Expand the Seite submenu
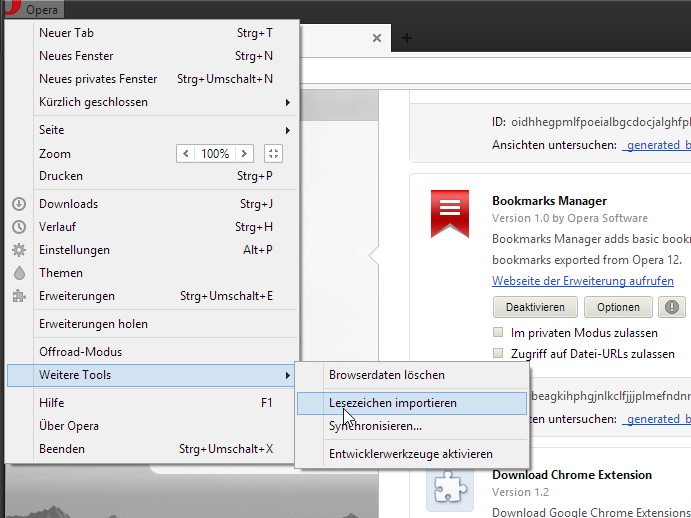The width and height of the screenshot is (691, 518). 152,130
